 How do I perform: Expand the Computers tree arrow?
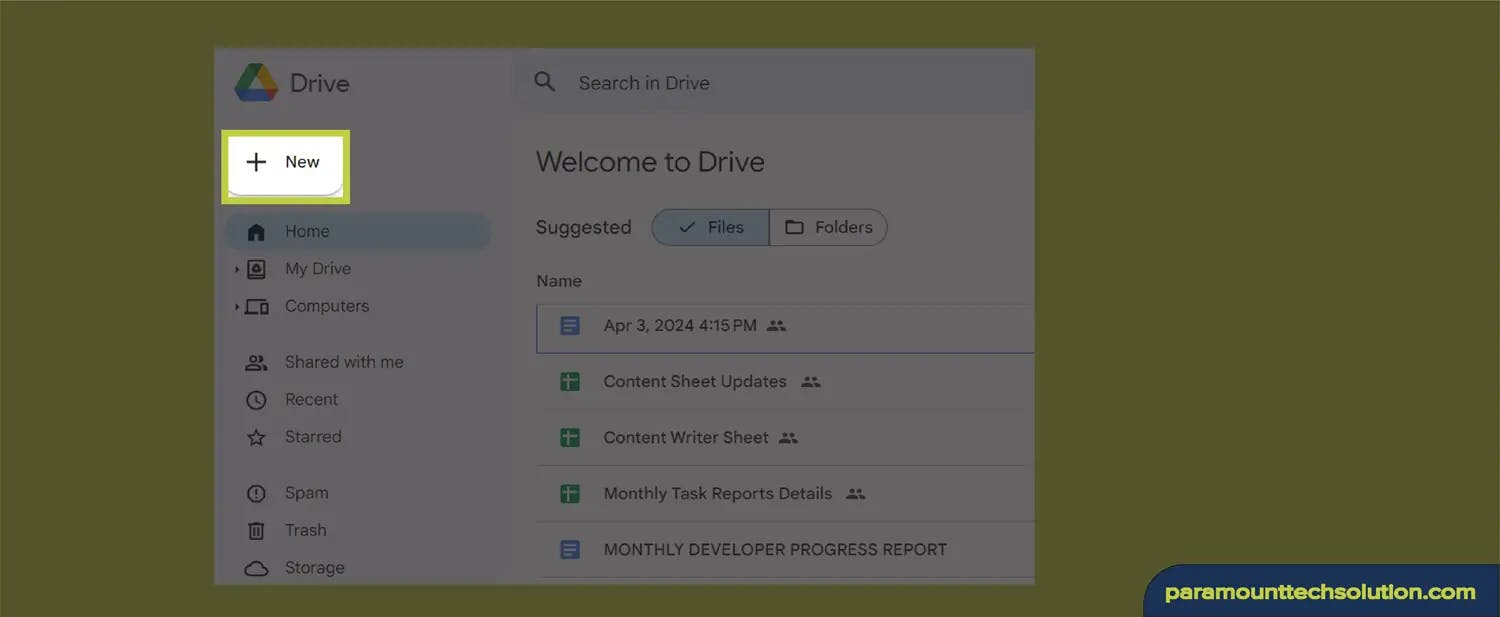point(237,307)
